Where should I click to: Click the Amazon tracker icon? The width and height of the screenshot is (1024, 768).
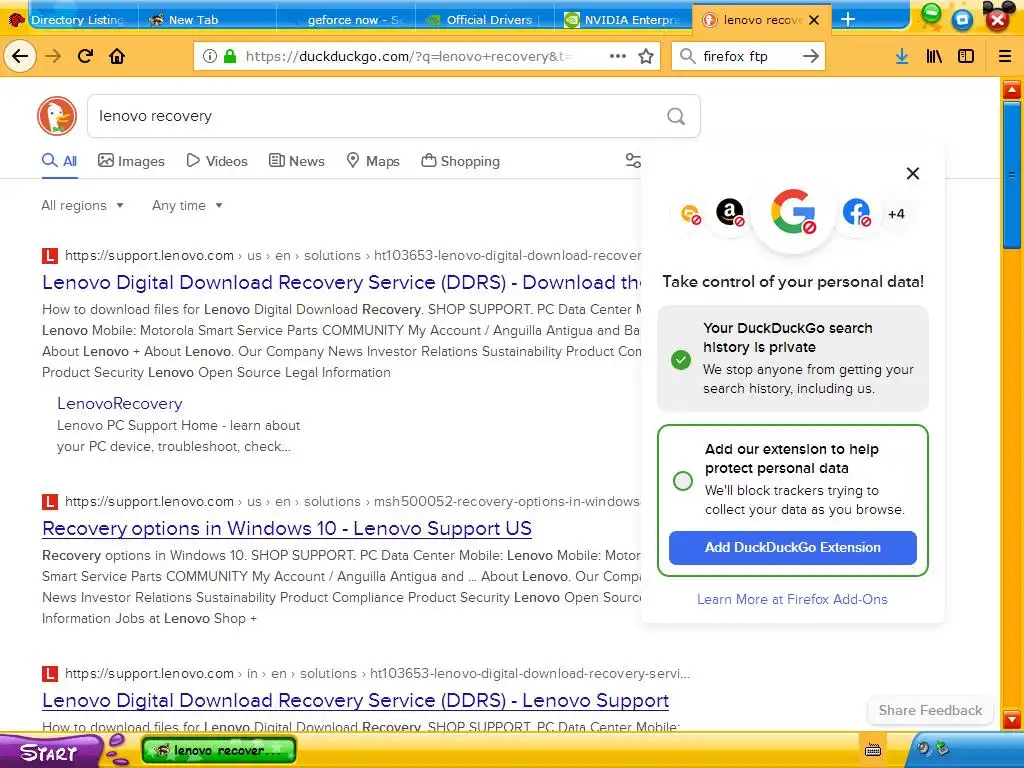pyautogui.click(x=730, y=212)
